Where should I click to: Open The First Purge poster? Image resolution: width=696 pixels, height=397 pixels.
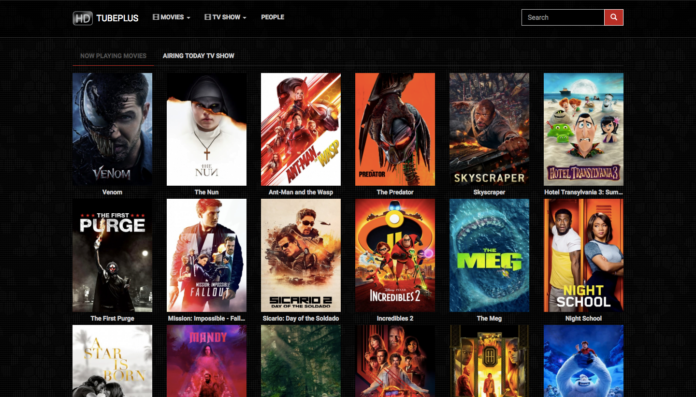coord(112,255)
